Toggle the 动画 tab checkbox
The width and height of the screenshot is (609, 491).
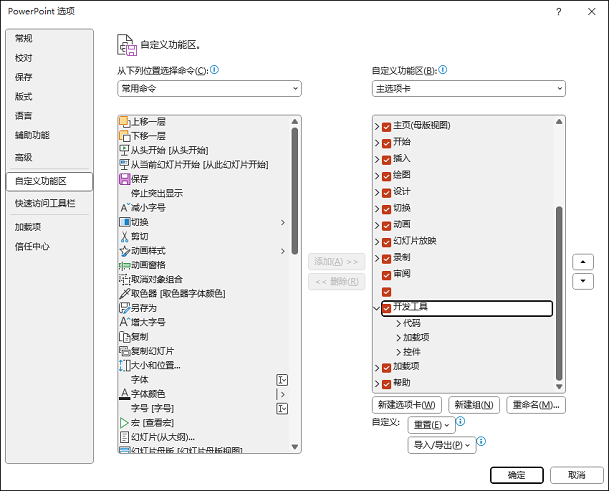(x=386, y=226)
